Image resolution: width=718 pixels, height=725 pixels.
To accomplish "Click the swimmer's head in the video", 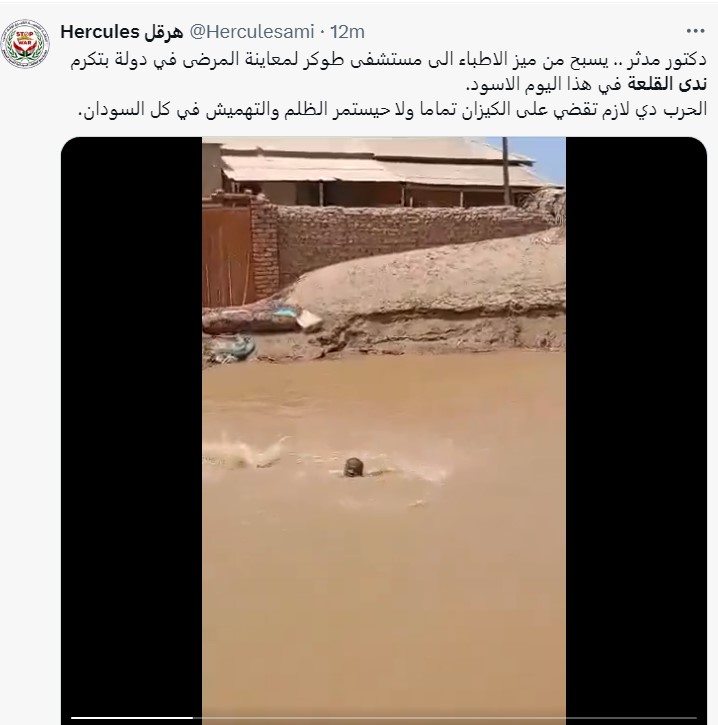I will tap(354, 467).
